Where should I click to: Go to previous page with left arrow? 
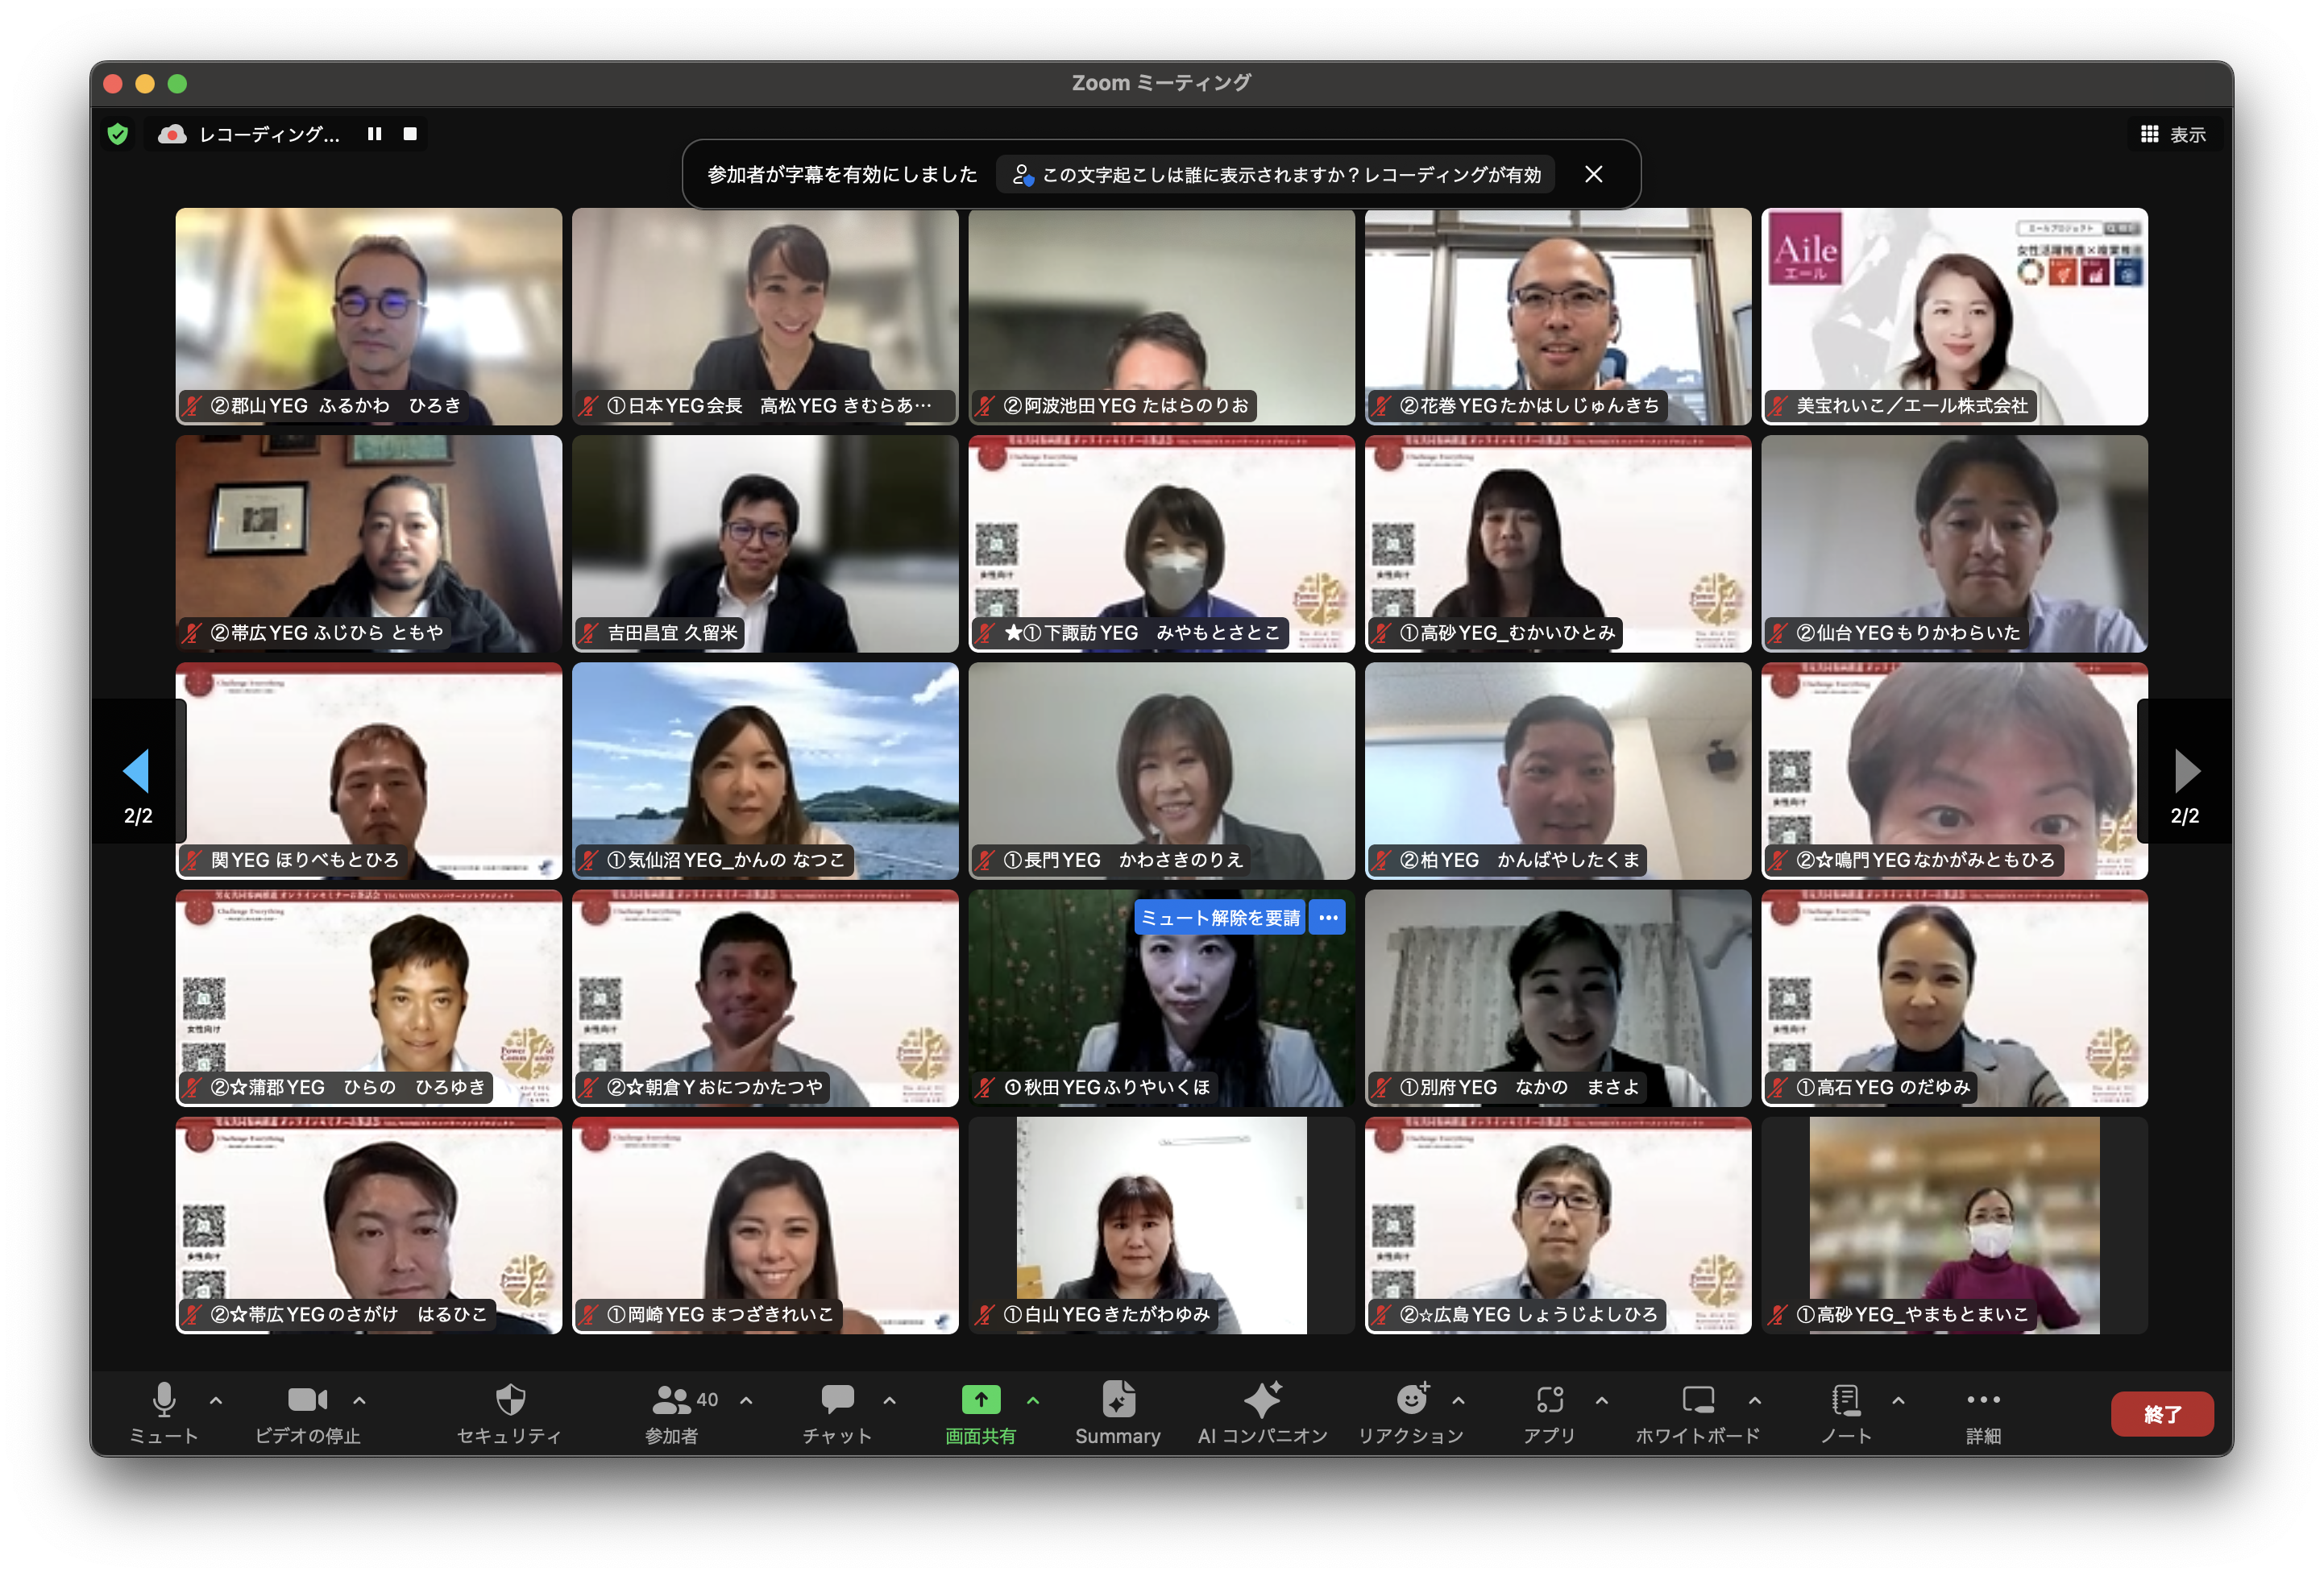[137, 770]
